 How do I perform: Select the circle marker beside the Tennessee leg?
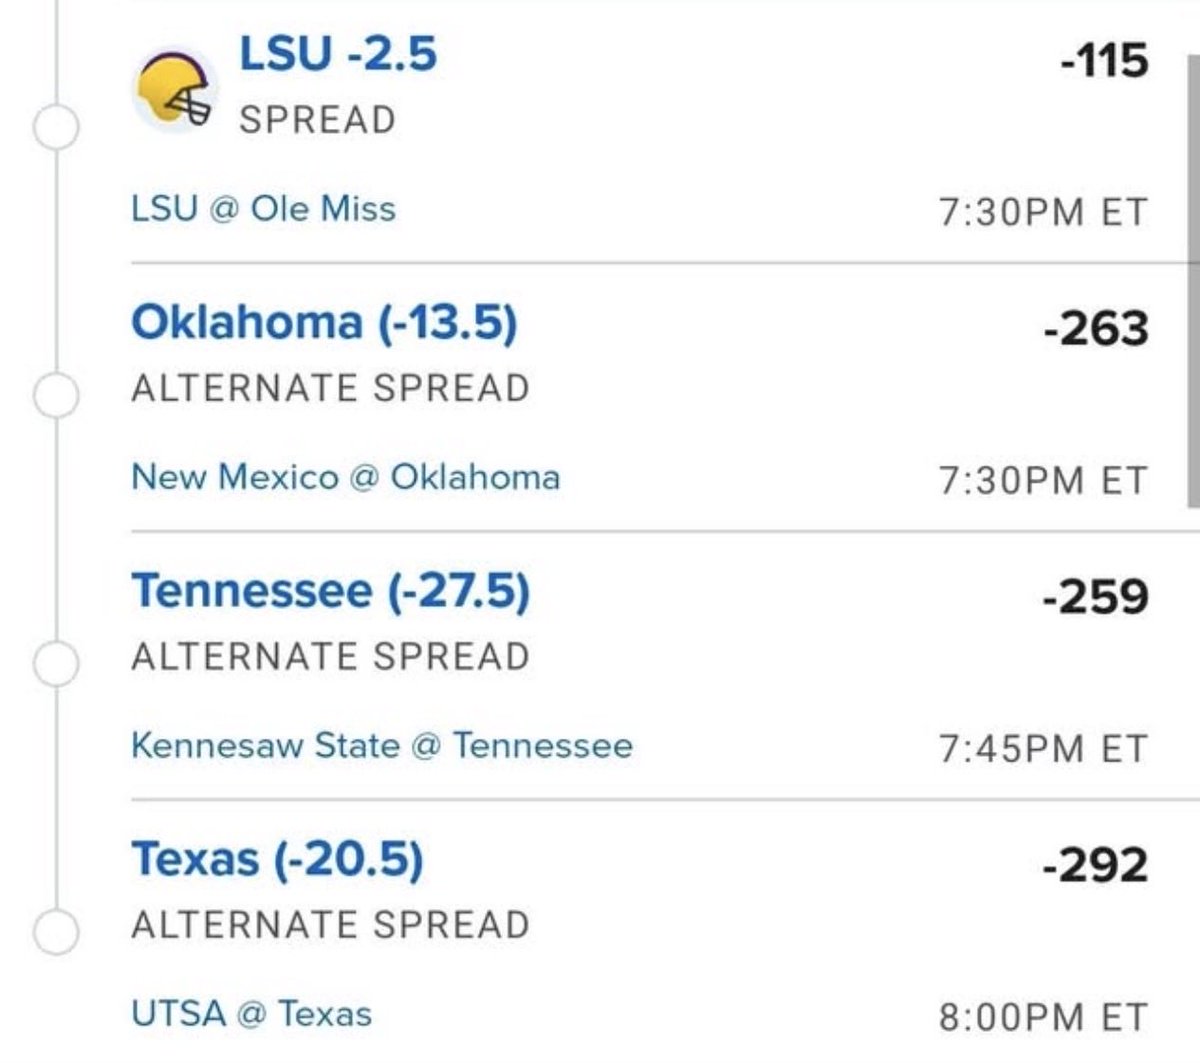56,663
